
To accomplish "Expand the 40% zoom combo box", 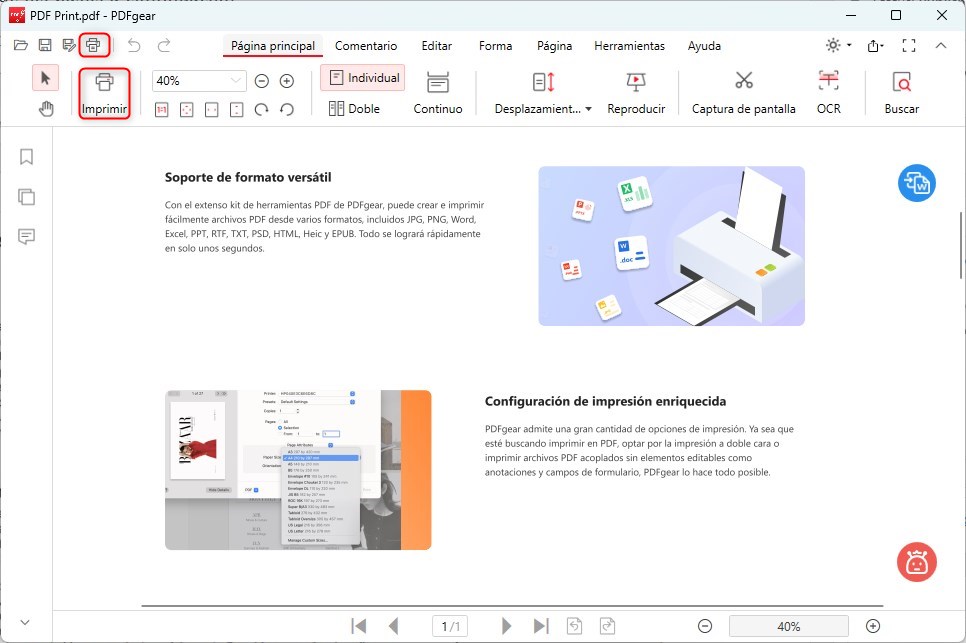I will (199, 81).
